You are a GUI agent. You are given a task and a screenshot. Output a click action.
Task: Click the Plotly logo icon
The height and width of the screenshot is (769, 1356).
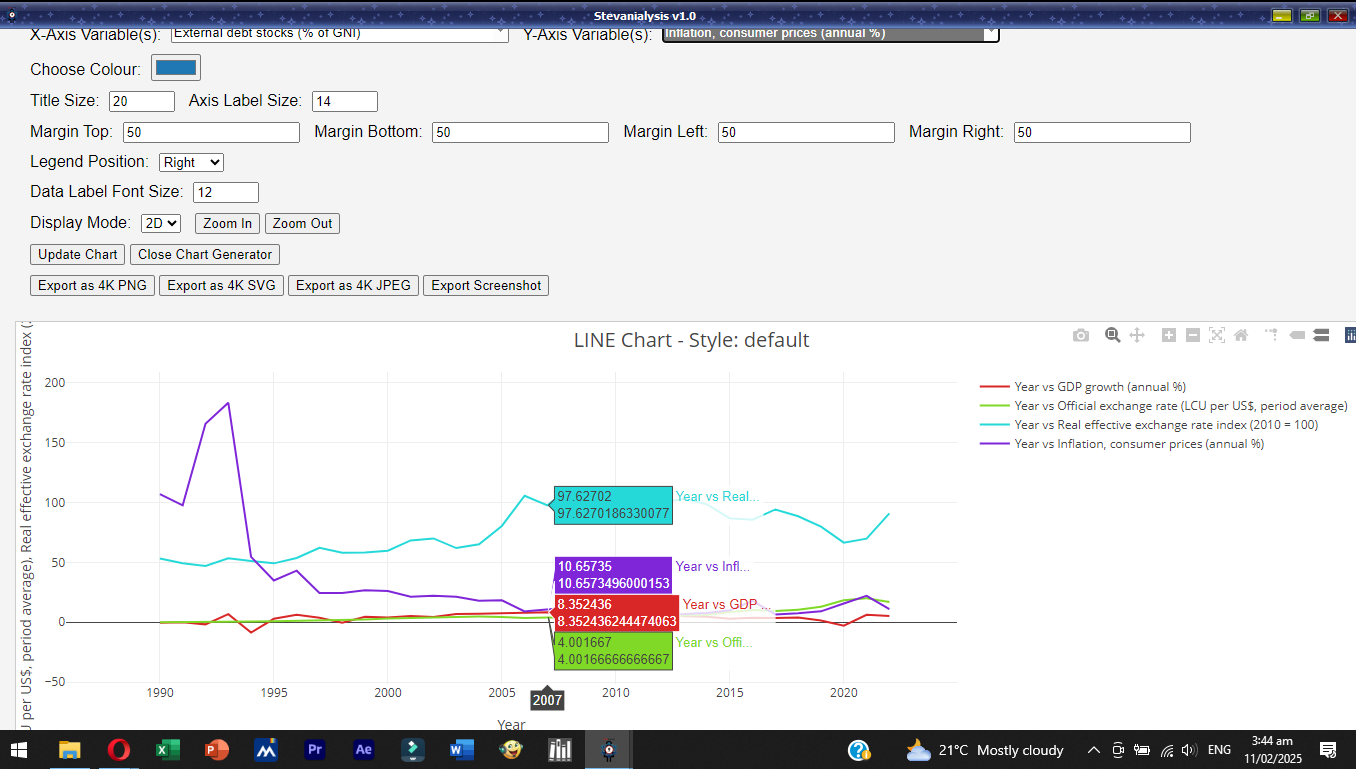[1350, 335]
